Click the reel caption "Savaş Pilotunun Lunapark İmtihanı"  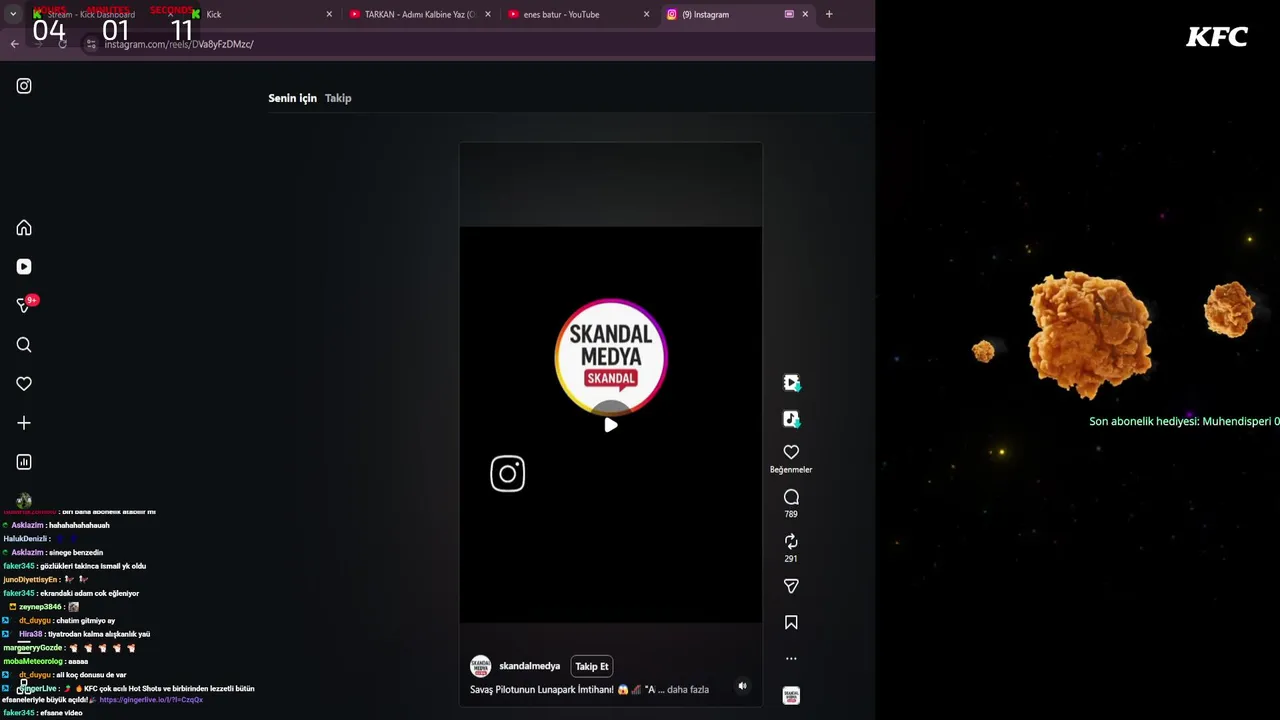pyautogui.click(x=542, y=690)
